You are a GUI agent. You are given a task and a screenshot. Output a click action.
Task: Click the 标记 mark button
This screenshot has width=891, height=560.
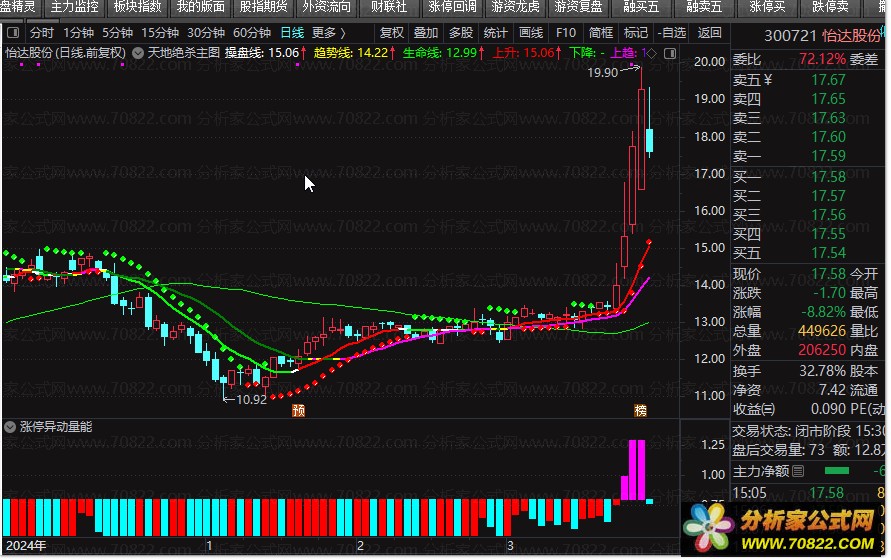[x=635, y=33]
